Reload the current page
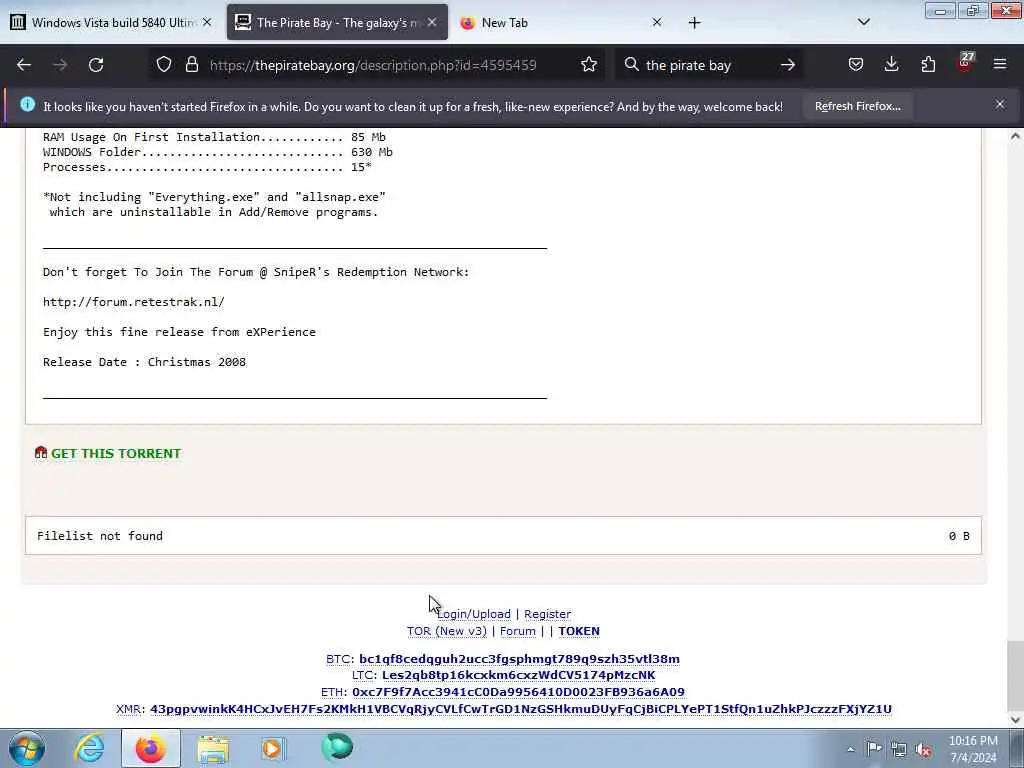Screen dimensions: 1024x768 tap(96, 65)
